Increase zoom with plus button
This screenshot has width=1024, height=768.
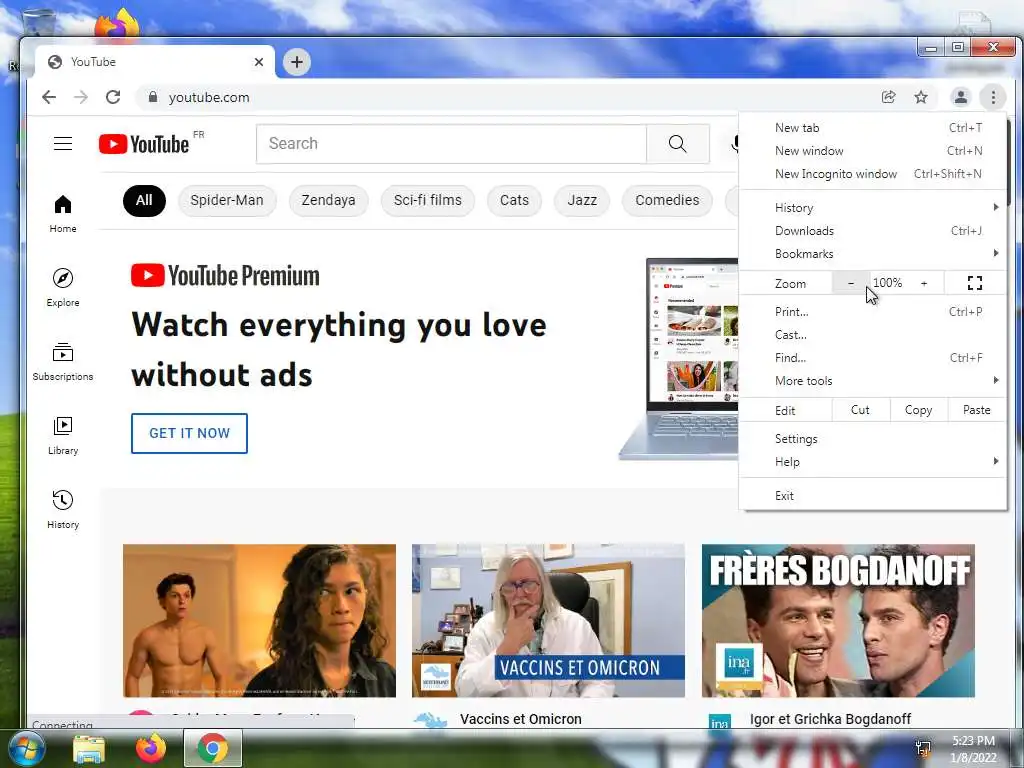(924, 283)
